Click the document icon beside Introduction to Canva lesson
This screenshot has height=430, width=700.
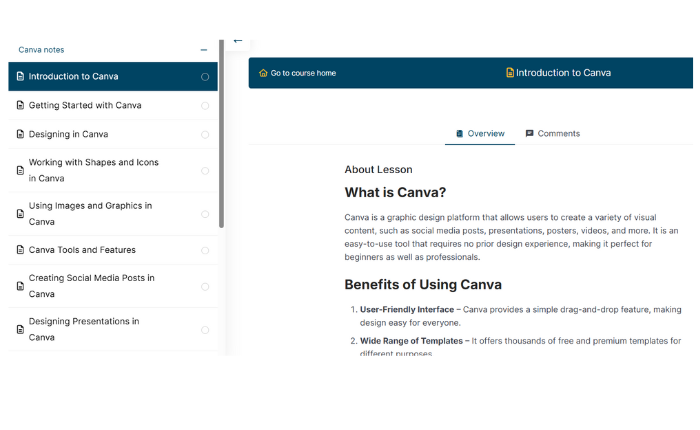click(20, 76)
